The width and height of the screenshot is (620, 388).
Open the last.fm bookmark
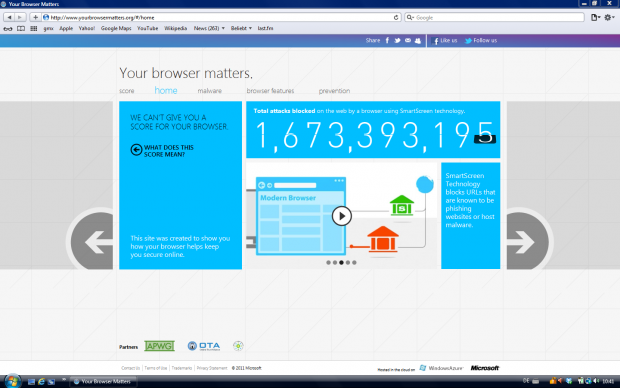[265, 28]
